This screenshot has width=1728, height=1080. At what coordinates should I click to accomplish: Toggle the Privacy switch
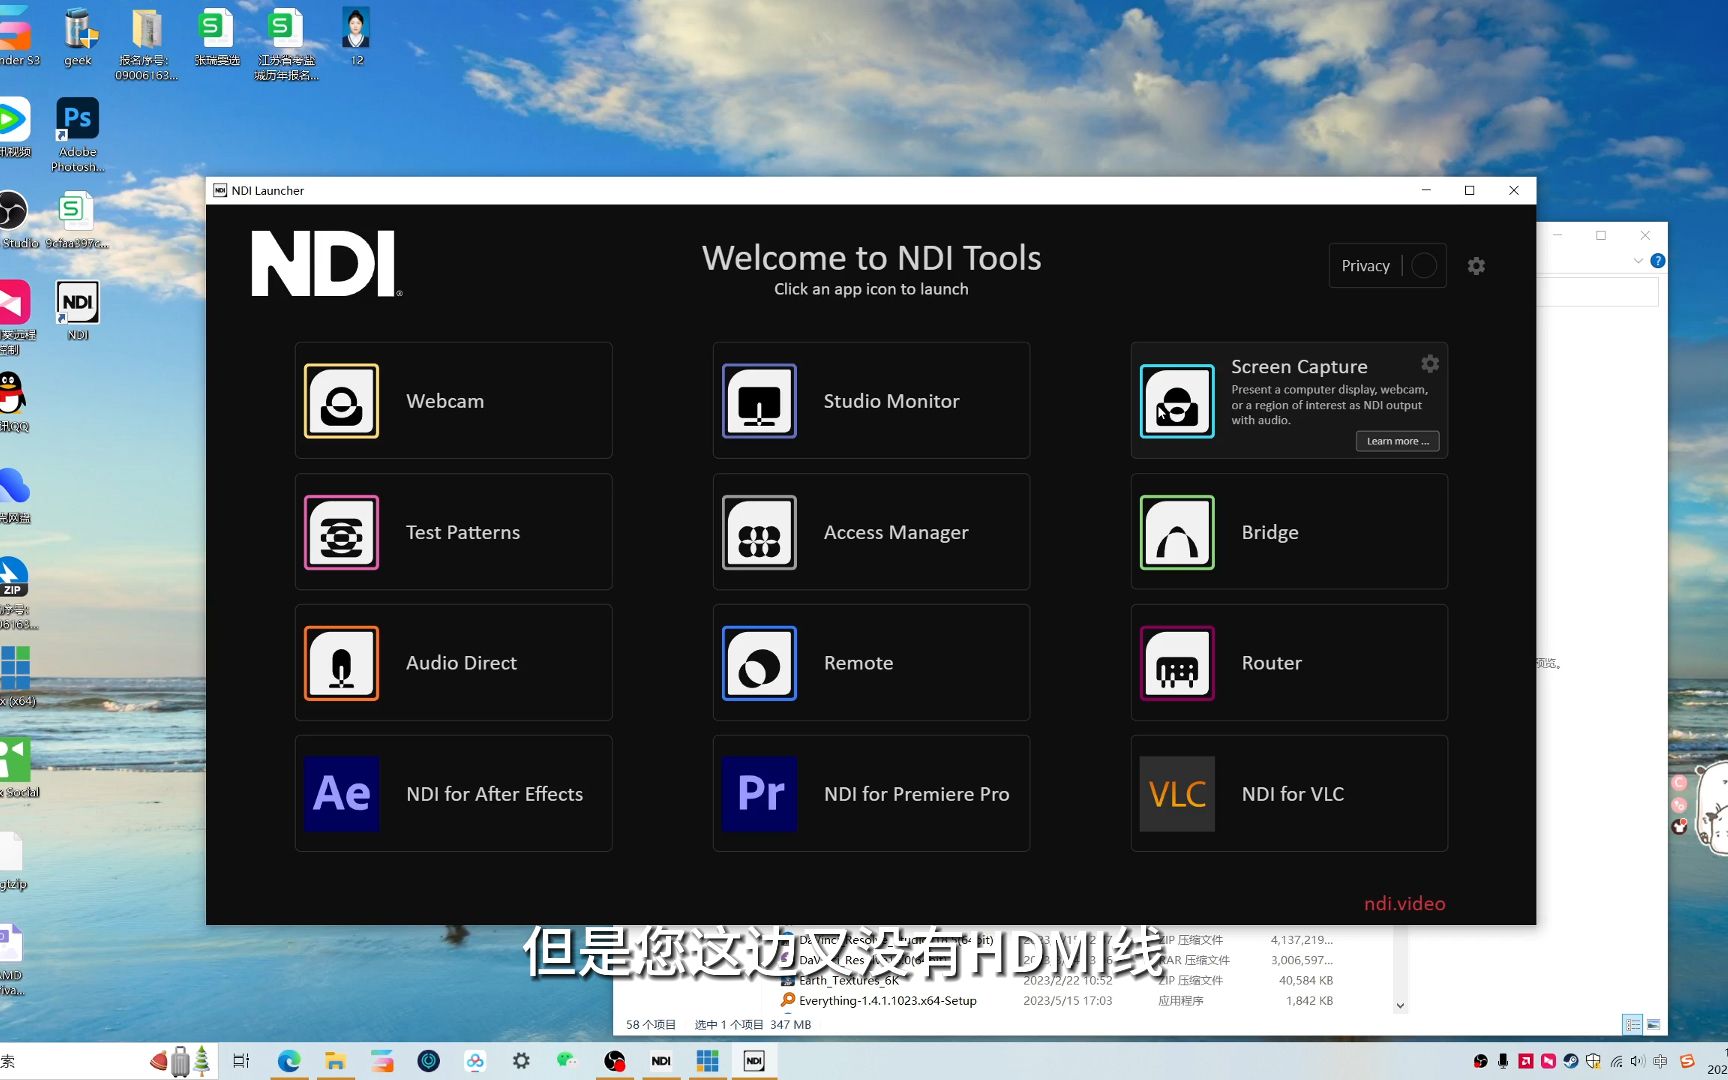(x=1424, y=266)
